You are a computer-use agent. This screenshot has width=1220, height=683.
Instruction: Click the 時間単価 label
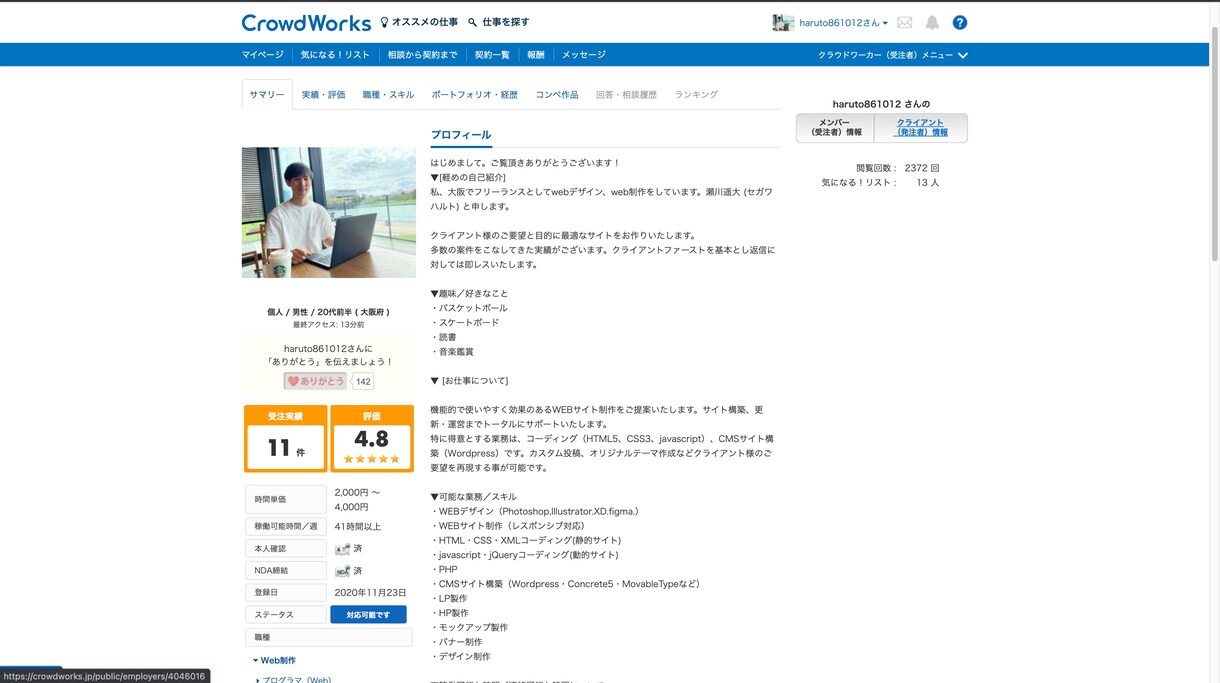click(286, 499)
